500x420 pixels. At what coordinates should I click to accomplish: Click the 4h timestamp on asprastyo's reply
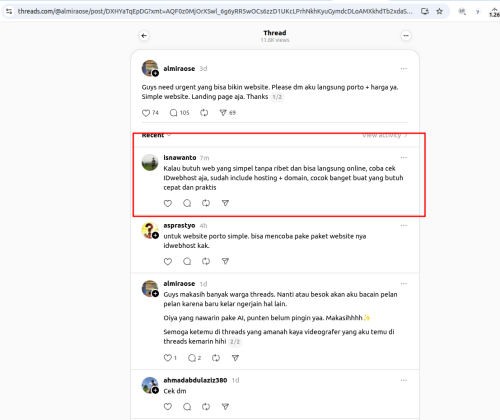point(203,226)
